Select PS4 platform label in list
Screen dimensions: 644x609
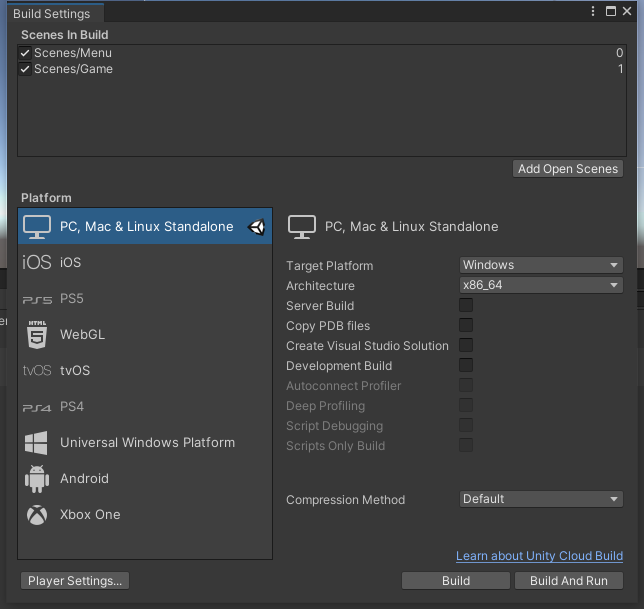72,407
